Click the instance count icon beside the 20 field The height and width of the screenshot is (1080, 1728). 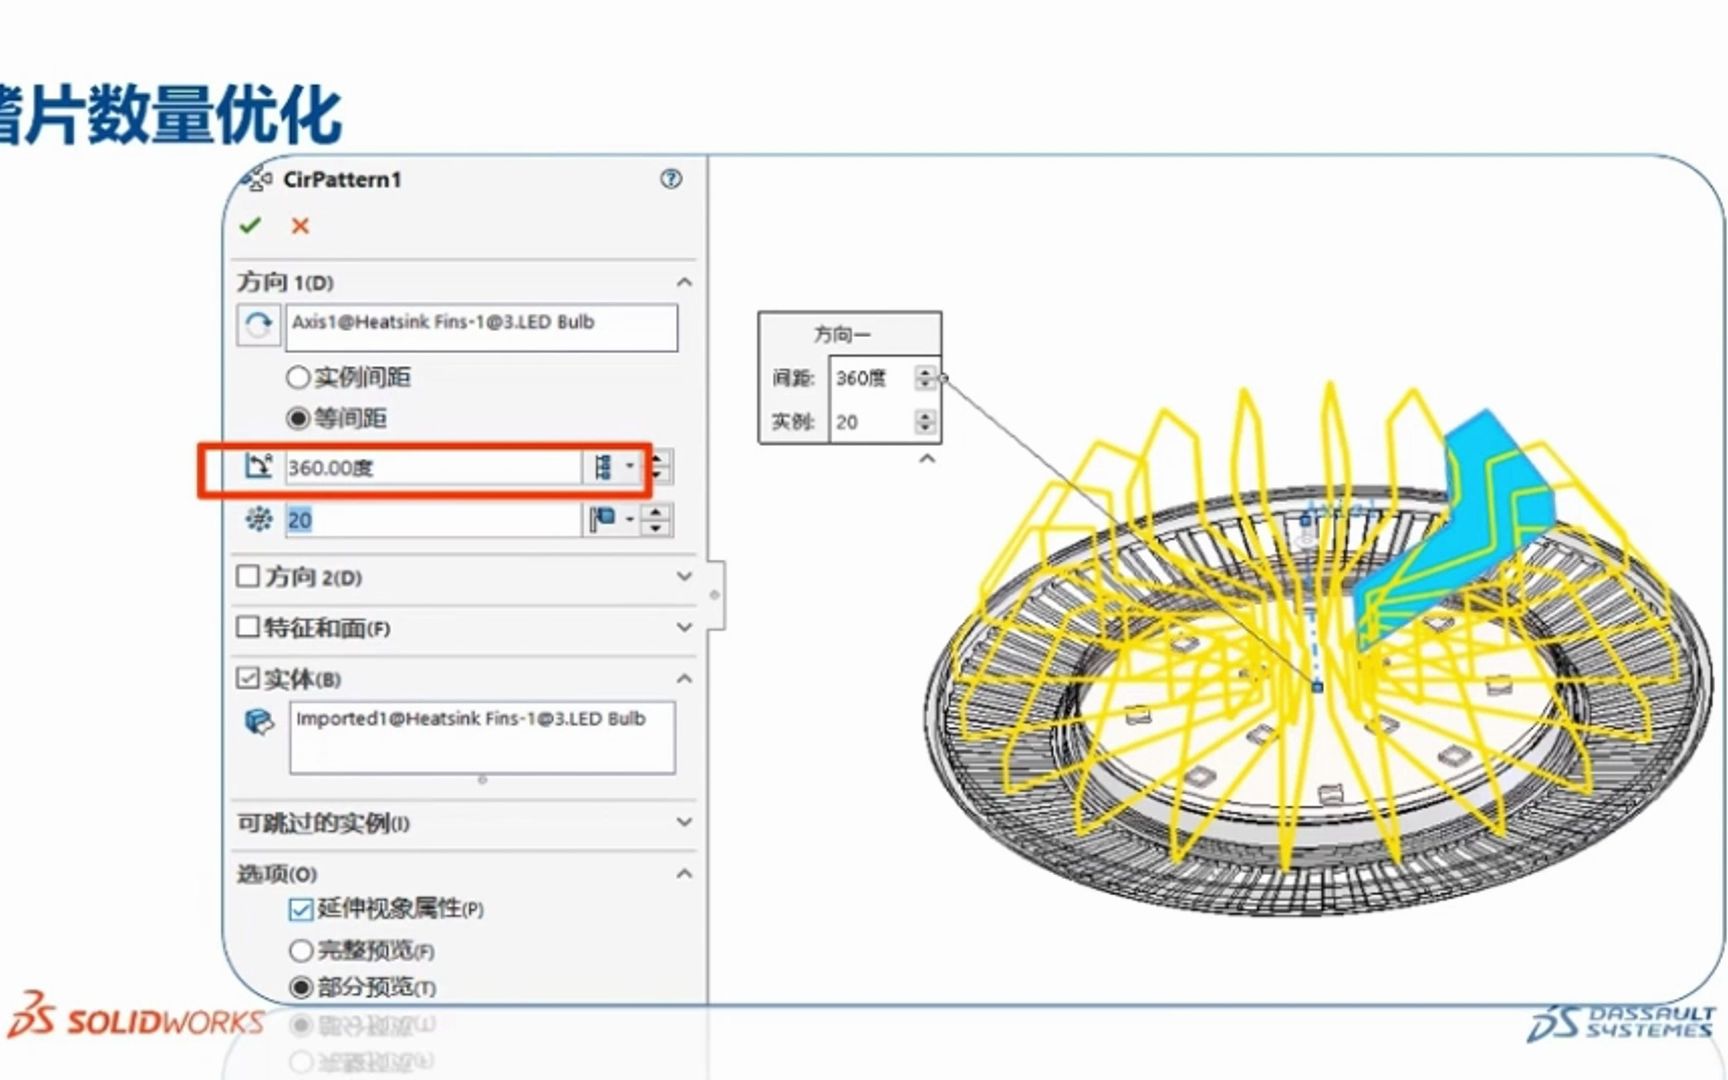pos(258,519)
